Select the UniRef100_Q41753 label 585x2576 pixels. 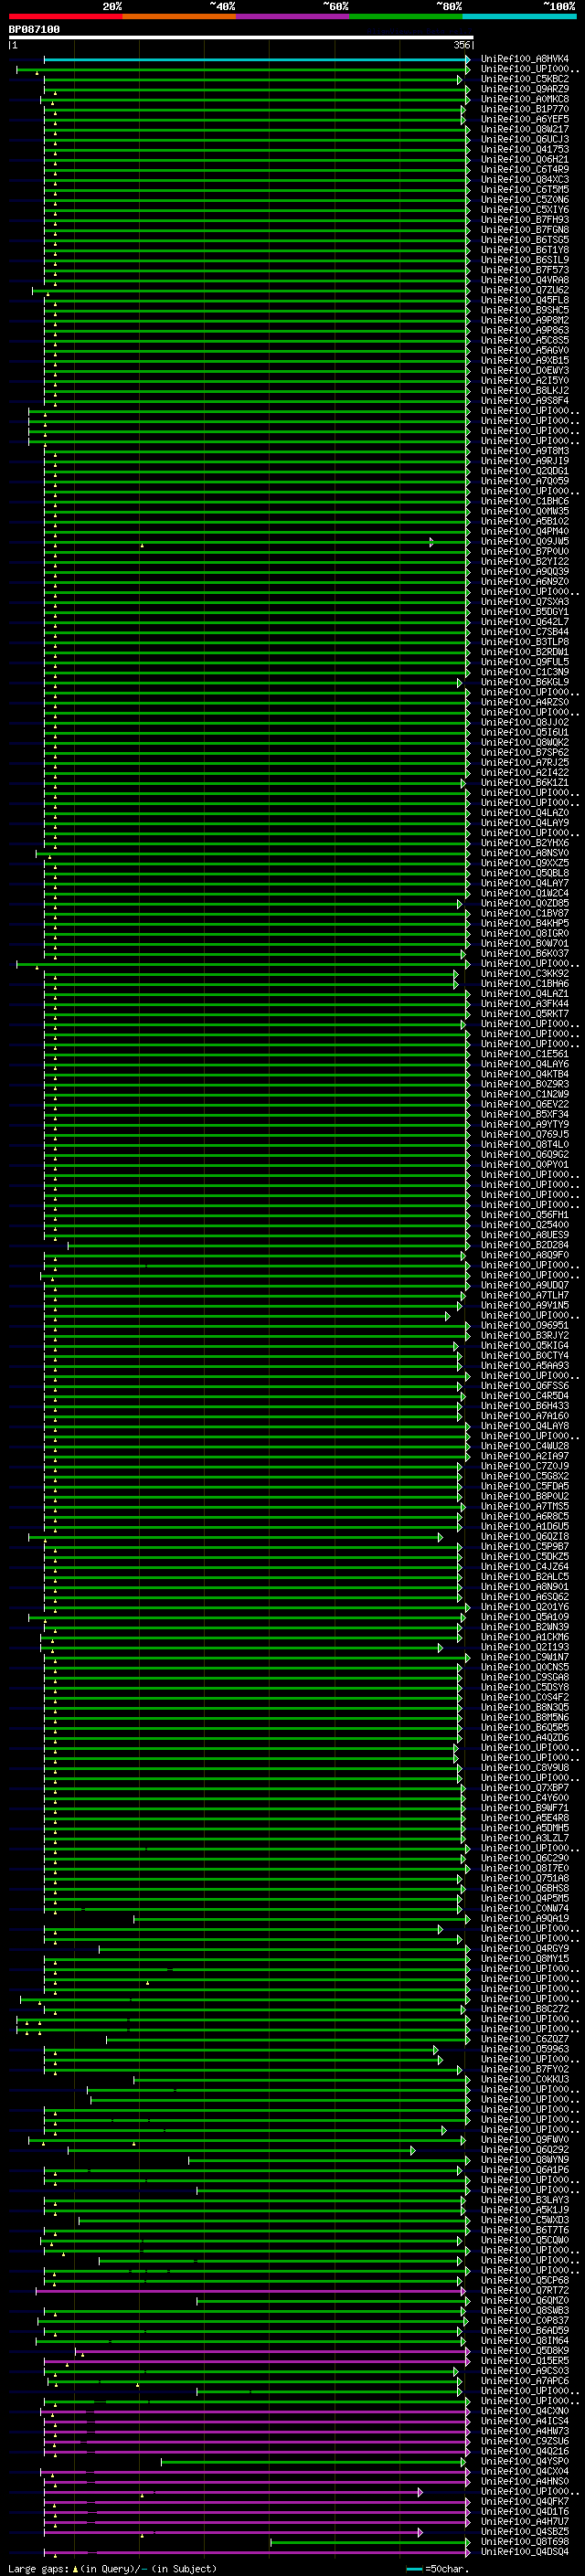pos(525,149)
